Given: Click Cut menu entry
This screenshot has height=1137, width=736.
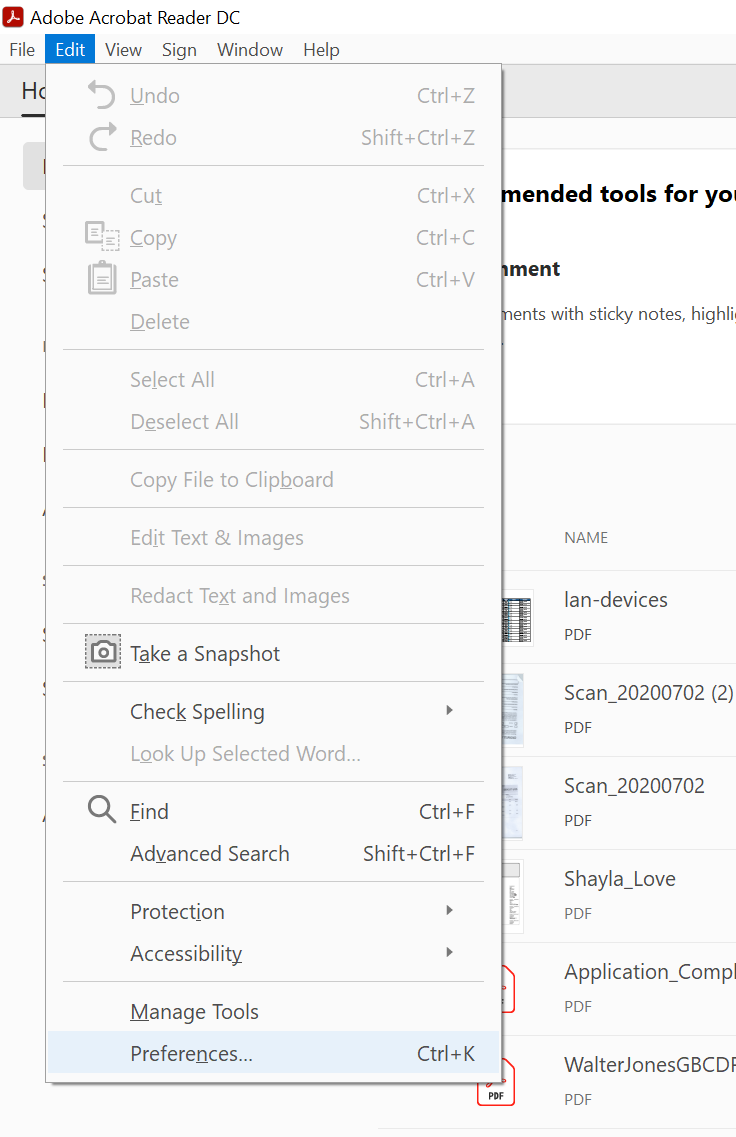Looking at the screenshot, I should 273,195.
